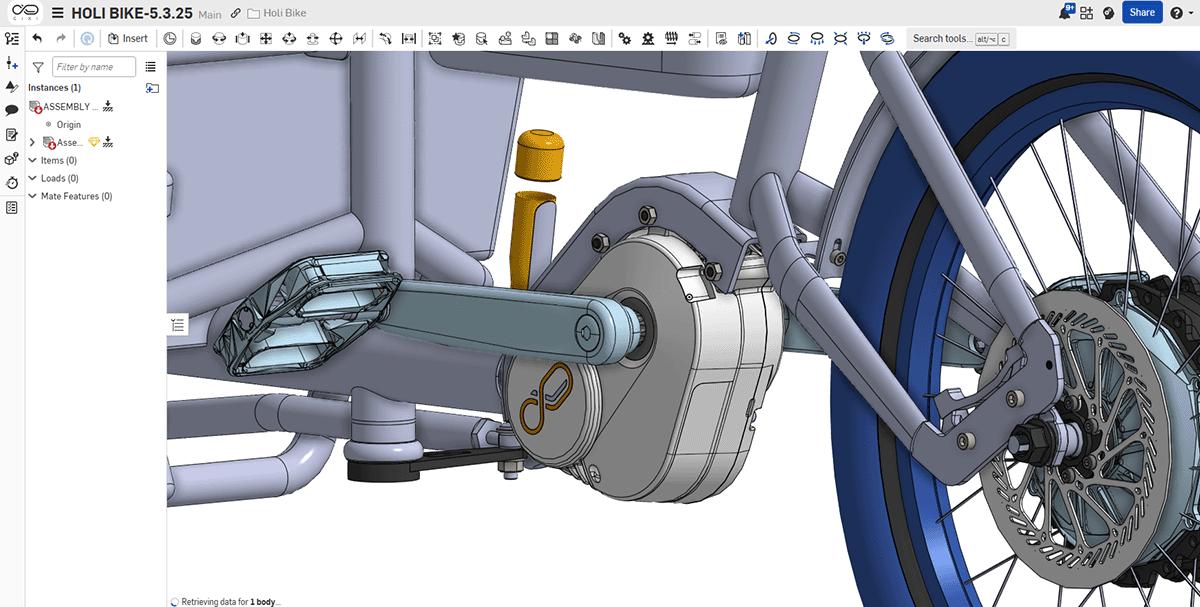Open the comment panel in the left sidebar
This screenshot has width=1200, height=607.
(13, 109)
